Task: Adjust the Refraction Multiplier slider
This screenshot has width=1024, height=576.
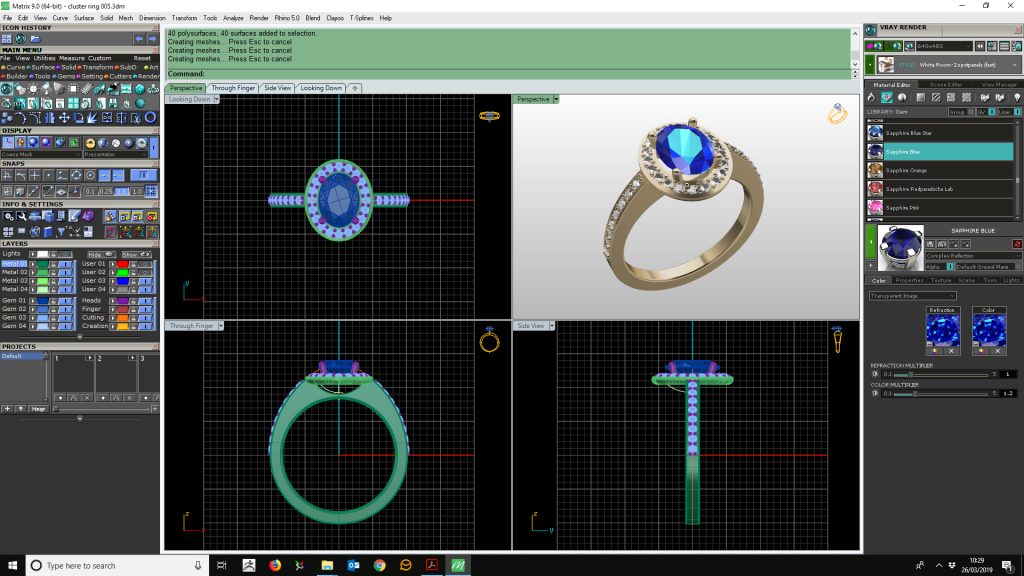Action: [911, 374]
